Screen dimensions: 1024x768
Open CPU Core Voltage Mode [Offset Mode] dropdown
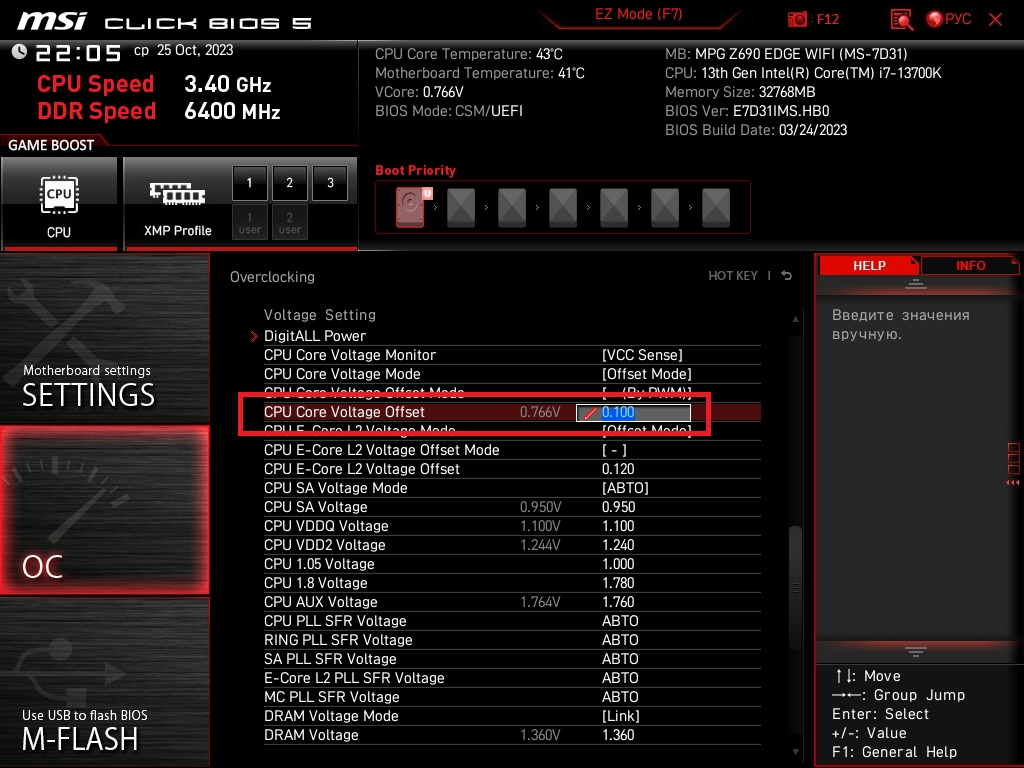click(647, 374)
